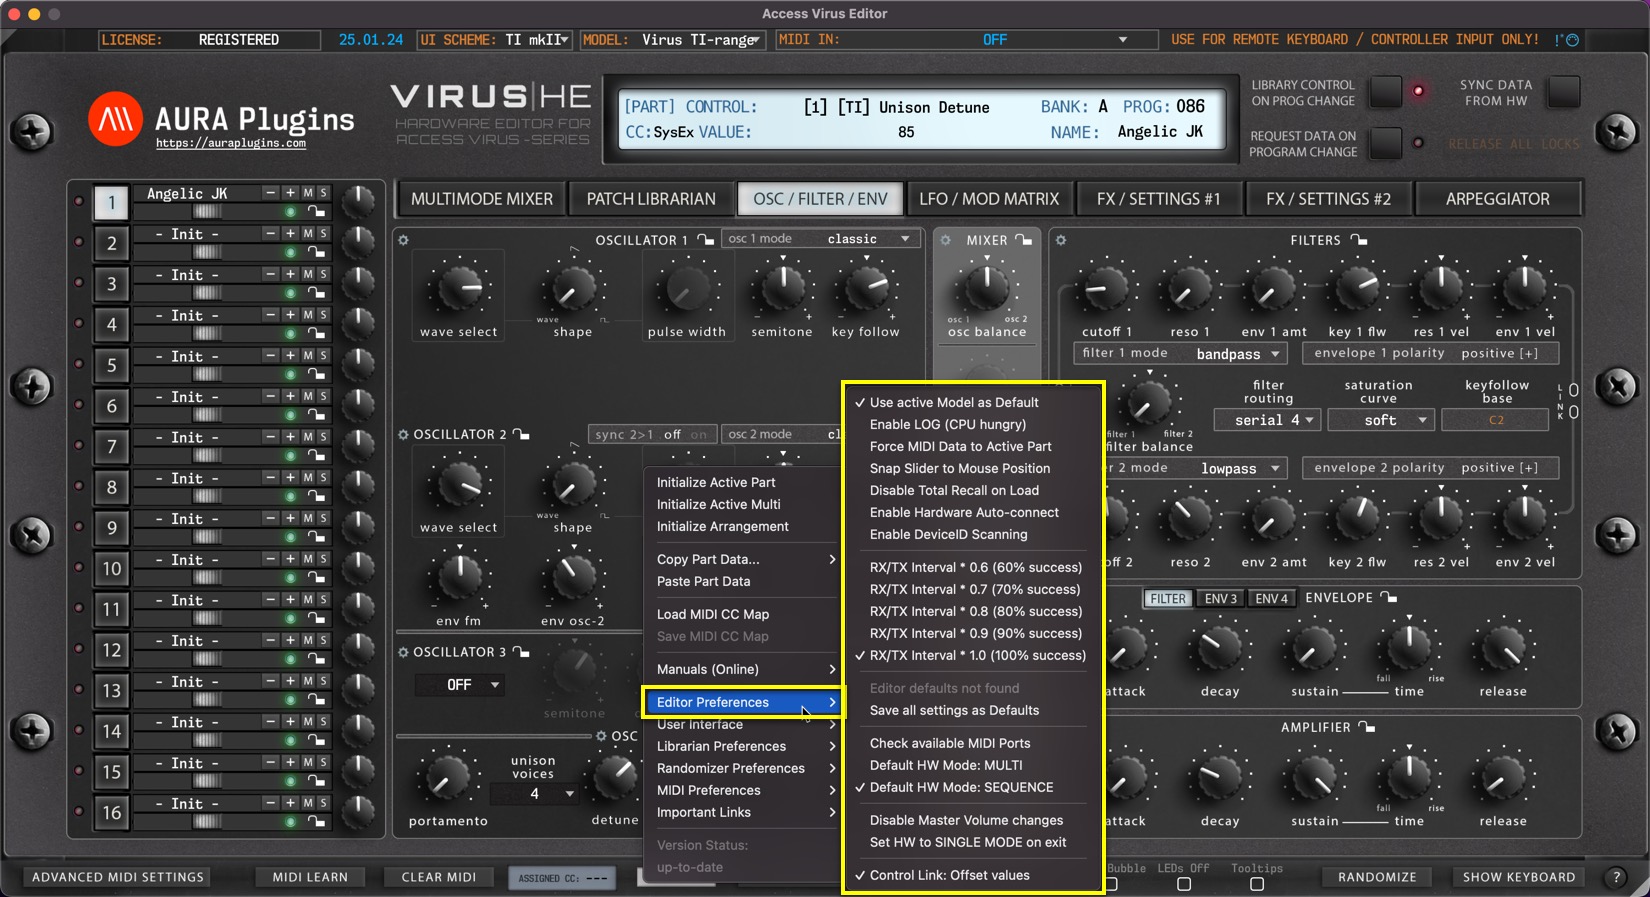The image size is (1650, 897).
Task: Click the Mixer section lock icon
Action: [1024, 240]
